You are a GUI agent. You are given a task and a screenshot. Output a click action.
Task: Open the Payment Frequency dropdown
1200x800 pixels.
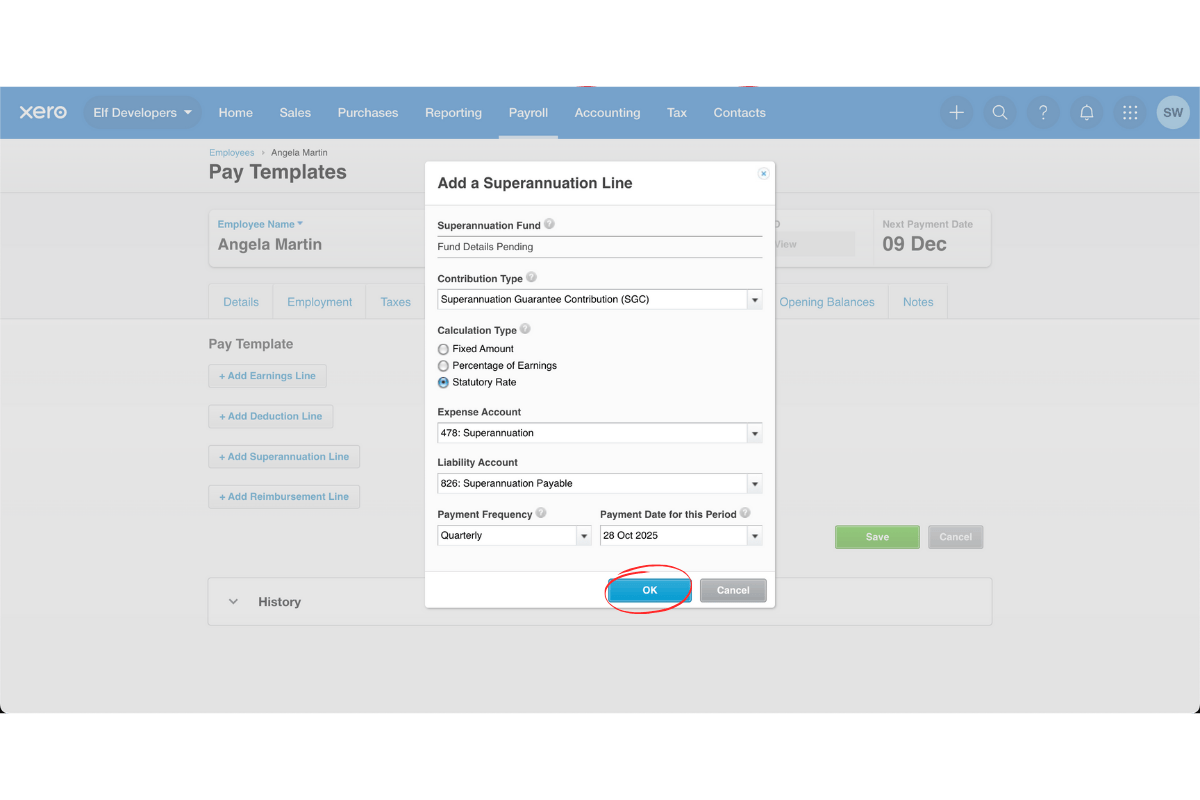[x=584, y=535]
